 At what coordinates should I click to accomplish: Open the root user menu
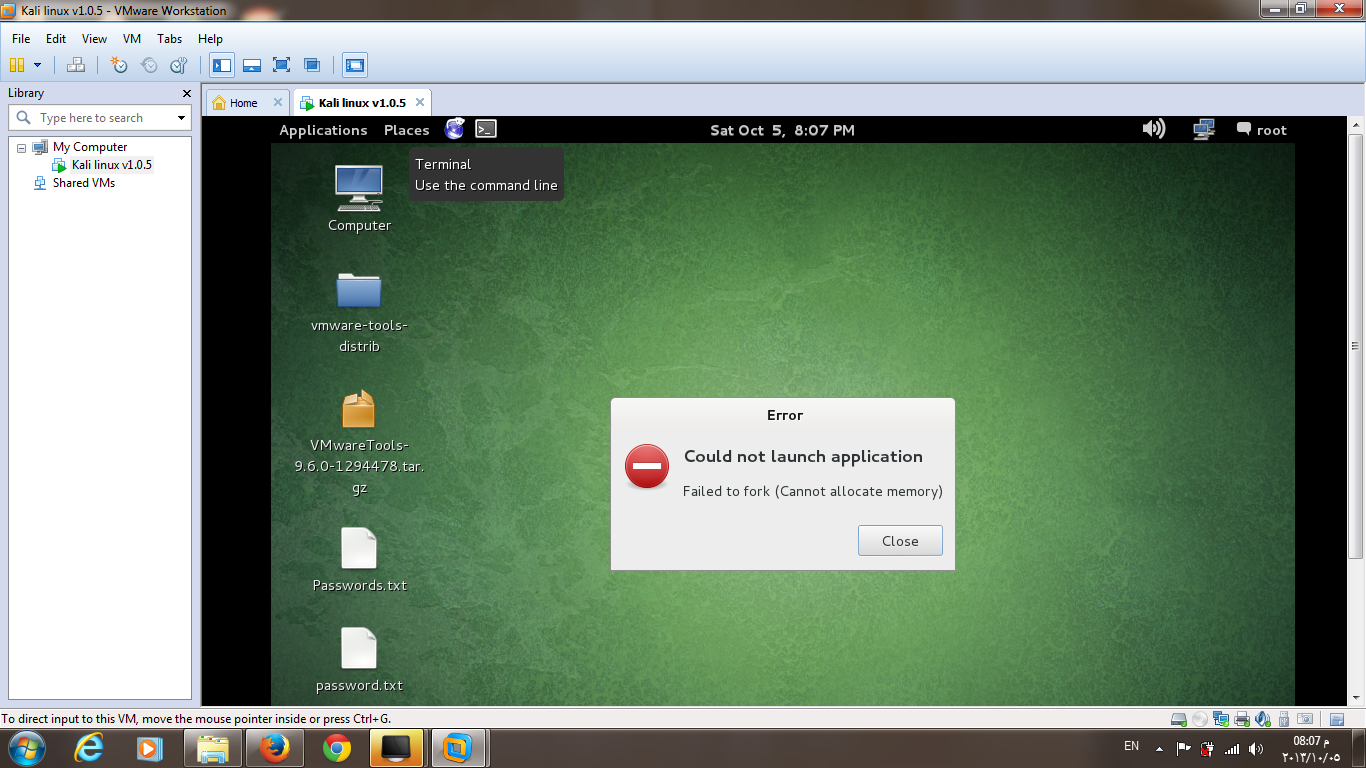(x=1262, y=130)
